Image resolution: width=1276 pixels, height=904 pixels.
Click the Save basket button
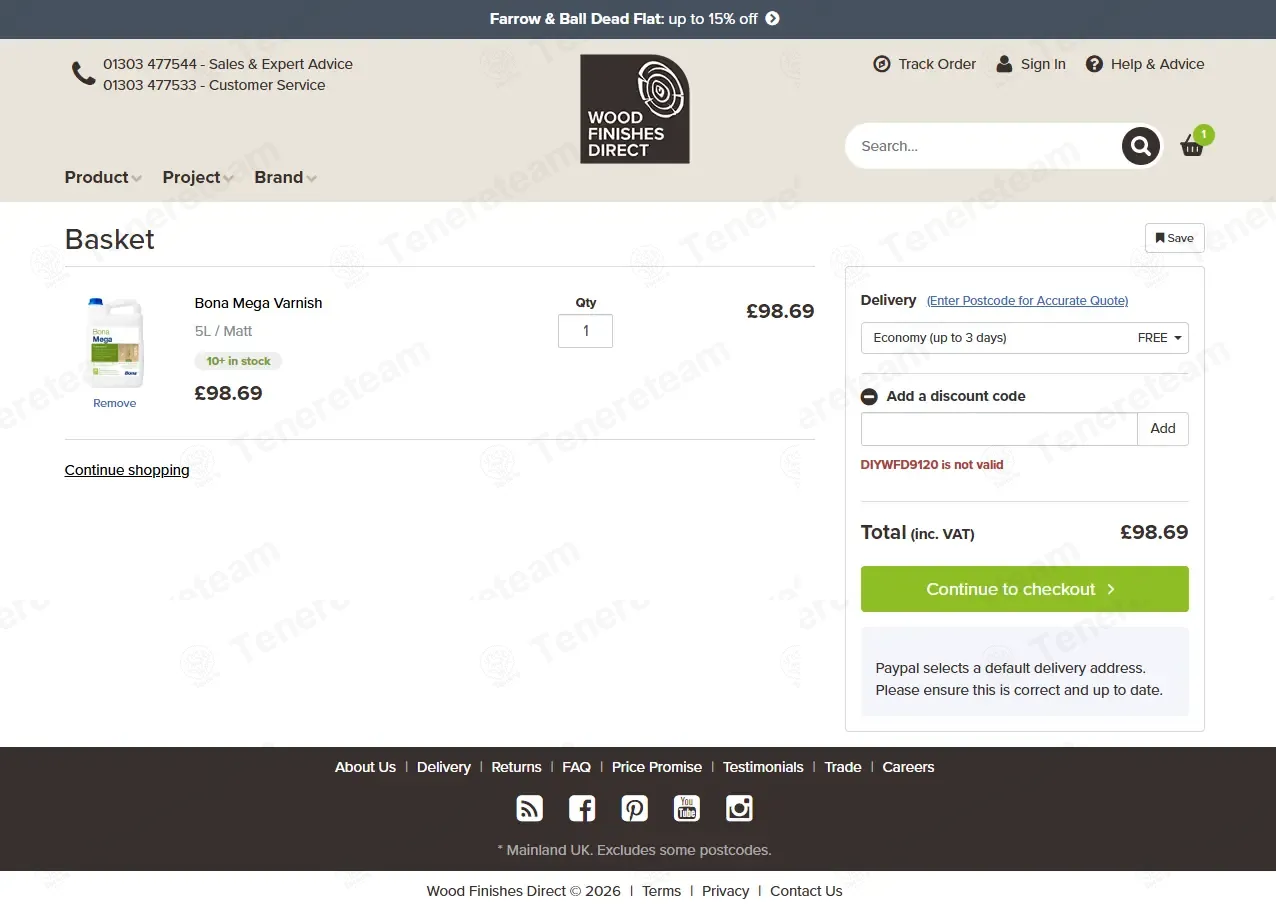point(1175,238)
